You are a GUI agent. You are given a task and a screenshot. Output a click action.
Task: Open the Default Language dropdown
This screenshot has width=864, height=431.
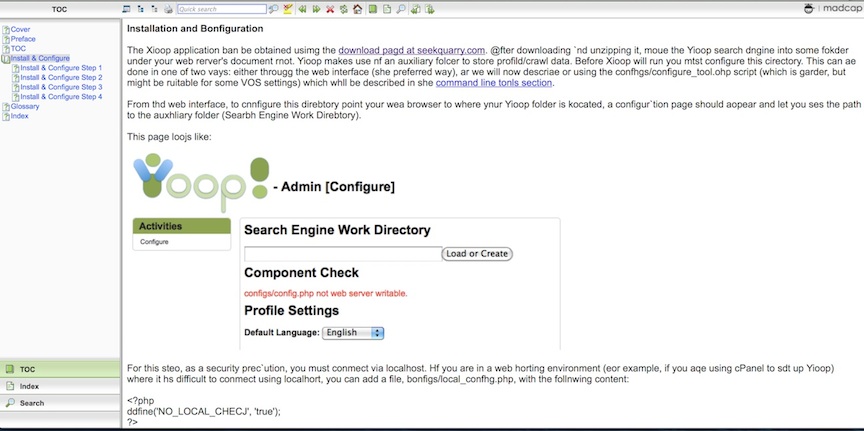(353, 332)
